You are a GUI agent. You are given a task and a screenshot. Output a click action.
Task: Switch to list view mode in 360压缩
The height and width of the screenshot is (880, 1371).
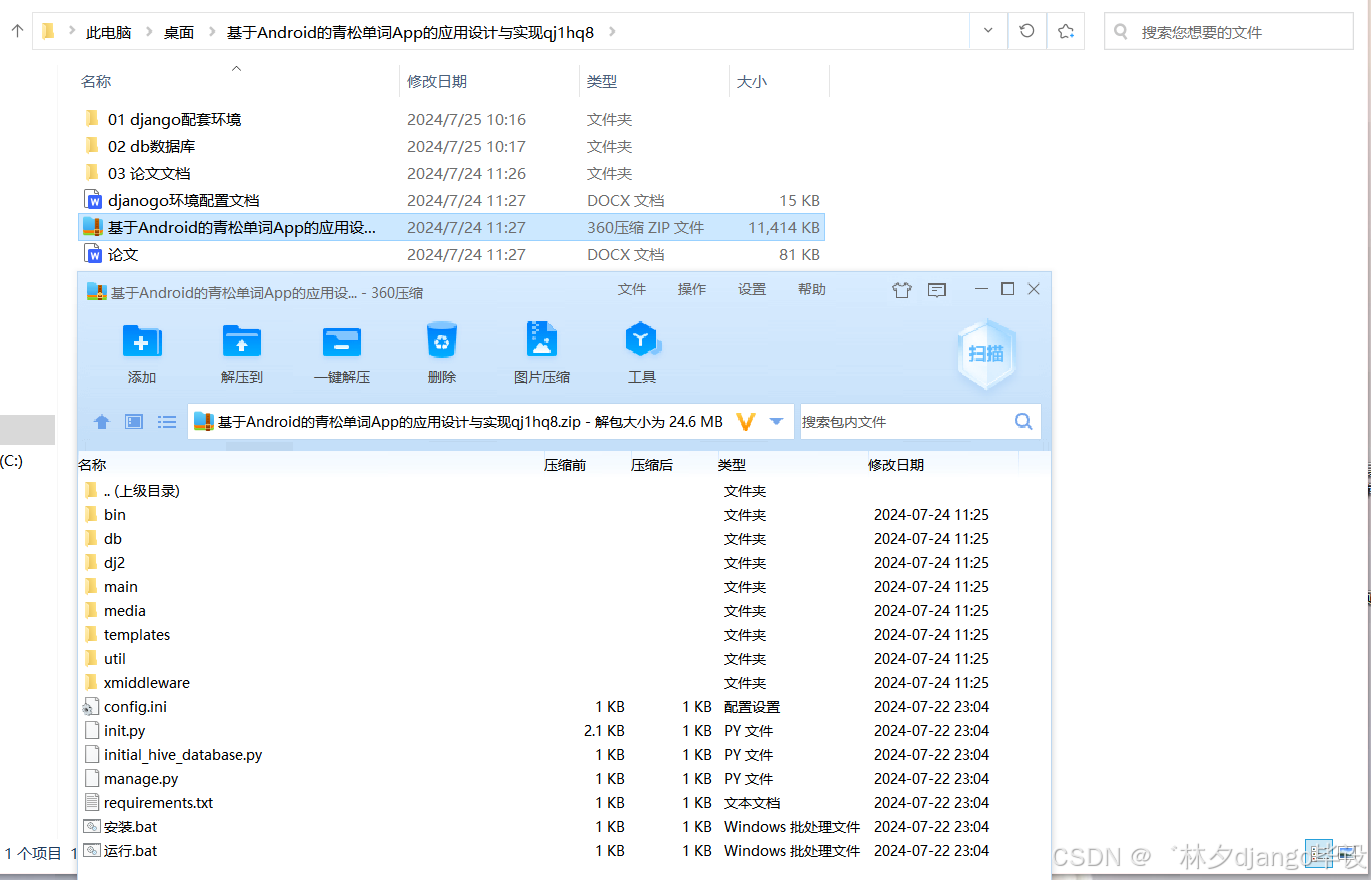(167, 422)
